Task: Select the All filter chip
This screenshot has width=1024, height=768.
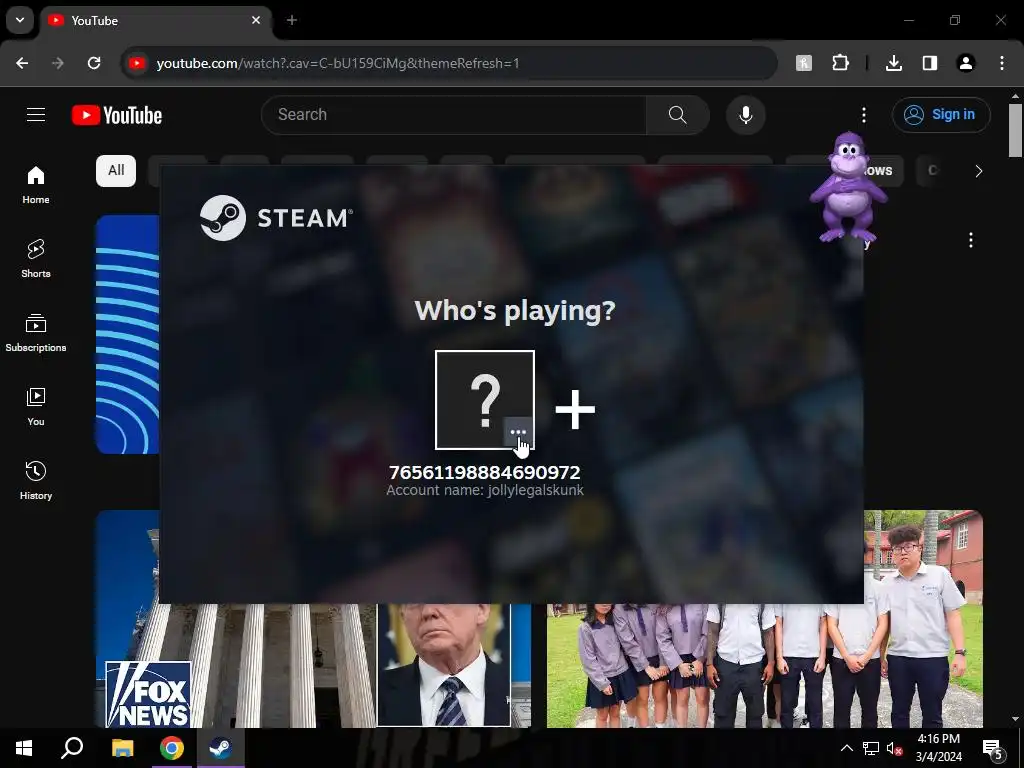Action: click(116, 170)
